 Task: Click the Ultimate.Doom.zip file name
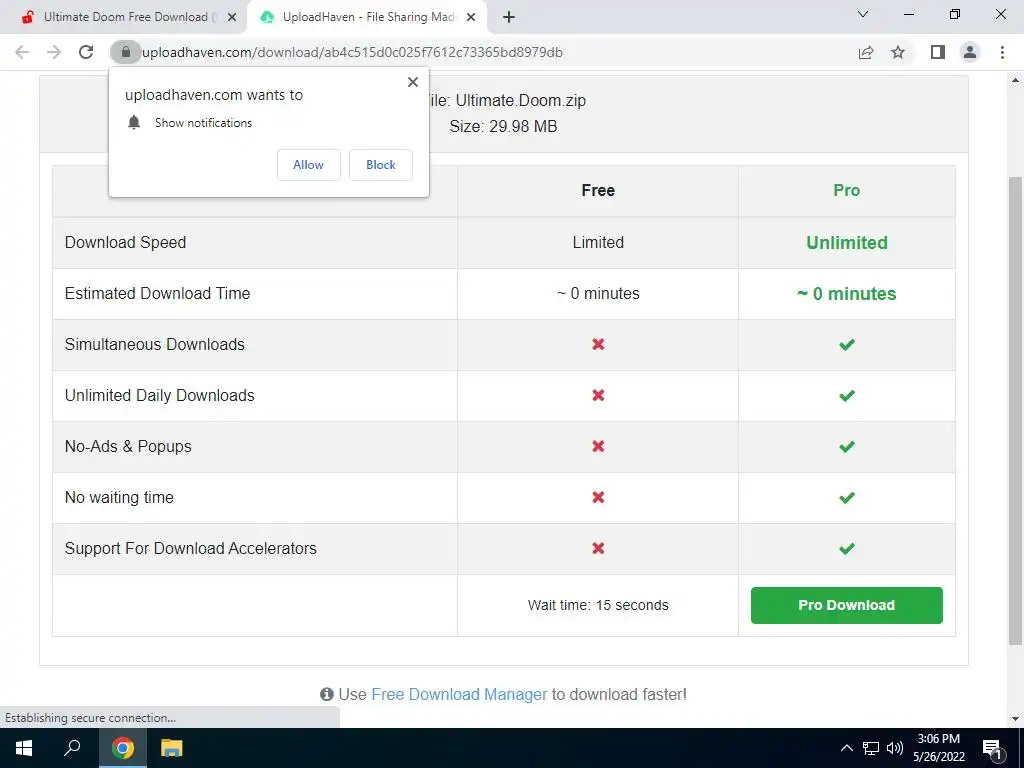[x=520, y=101]
